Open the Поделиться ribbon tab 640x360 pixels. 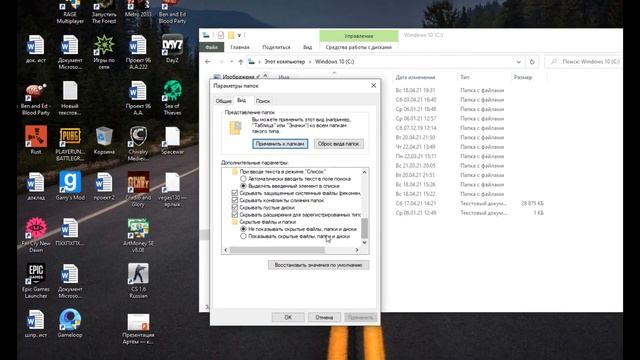pyautogui.click(x=276, y=47)
